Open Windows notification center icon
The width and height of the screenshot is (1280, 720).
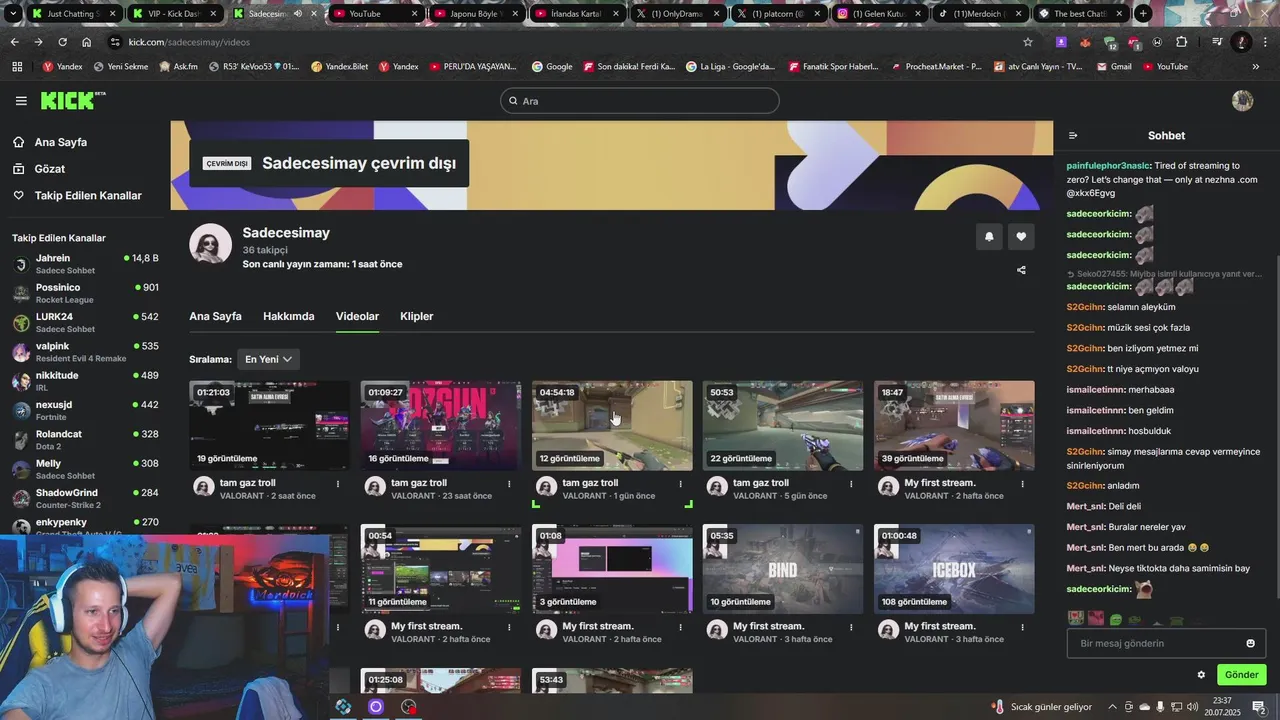(x=1259, y=706)
